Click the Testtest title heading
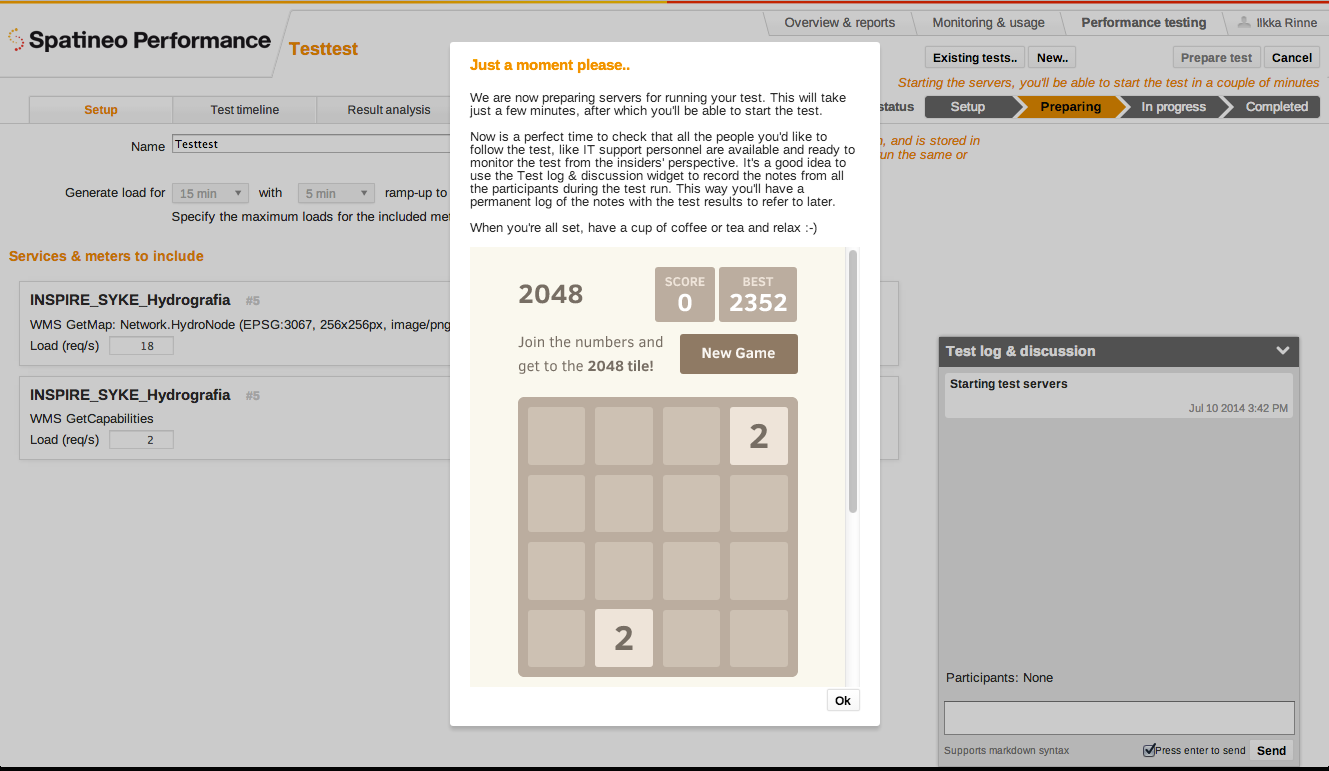 click(x=323, y=49)
